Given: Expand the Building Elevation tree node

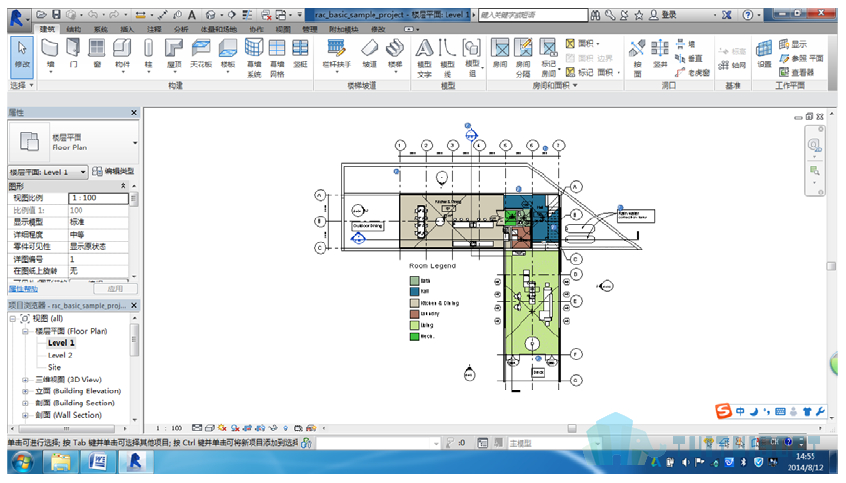Looking at the screenshot, I should tap(25, 391).
